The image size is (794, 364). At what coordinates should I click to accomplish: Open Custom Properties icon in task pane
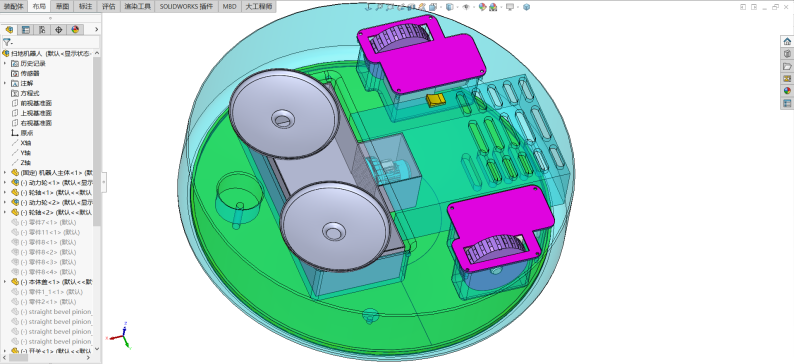point(787,103)
